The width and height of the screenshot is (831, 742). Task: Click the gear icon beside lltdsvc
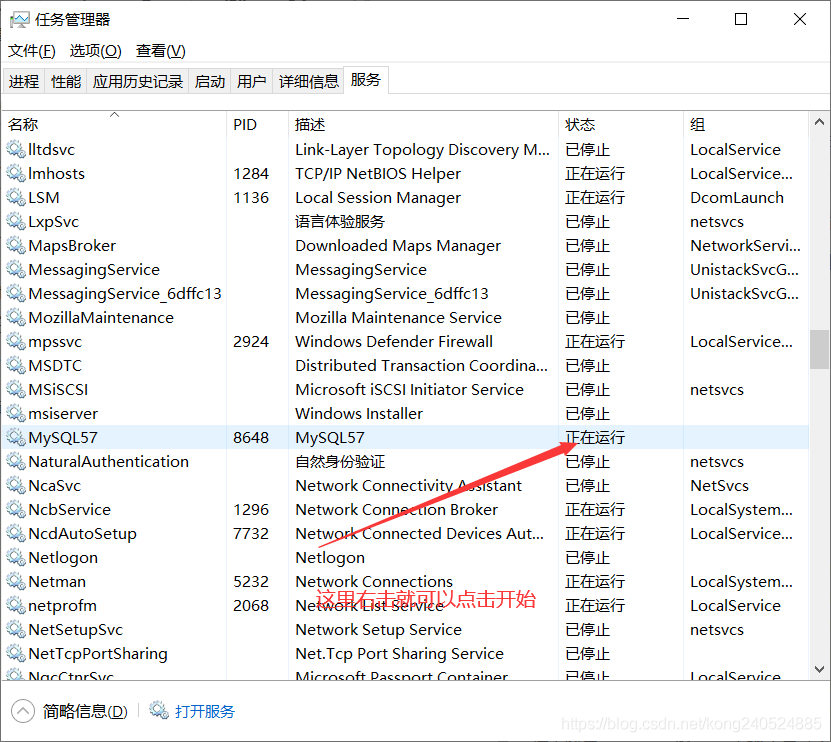tap(16, 149)
